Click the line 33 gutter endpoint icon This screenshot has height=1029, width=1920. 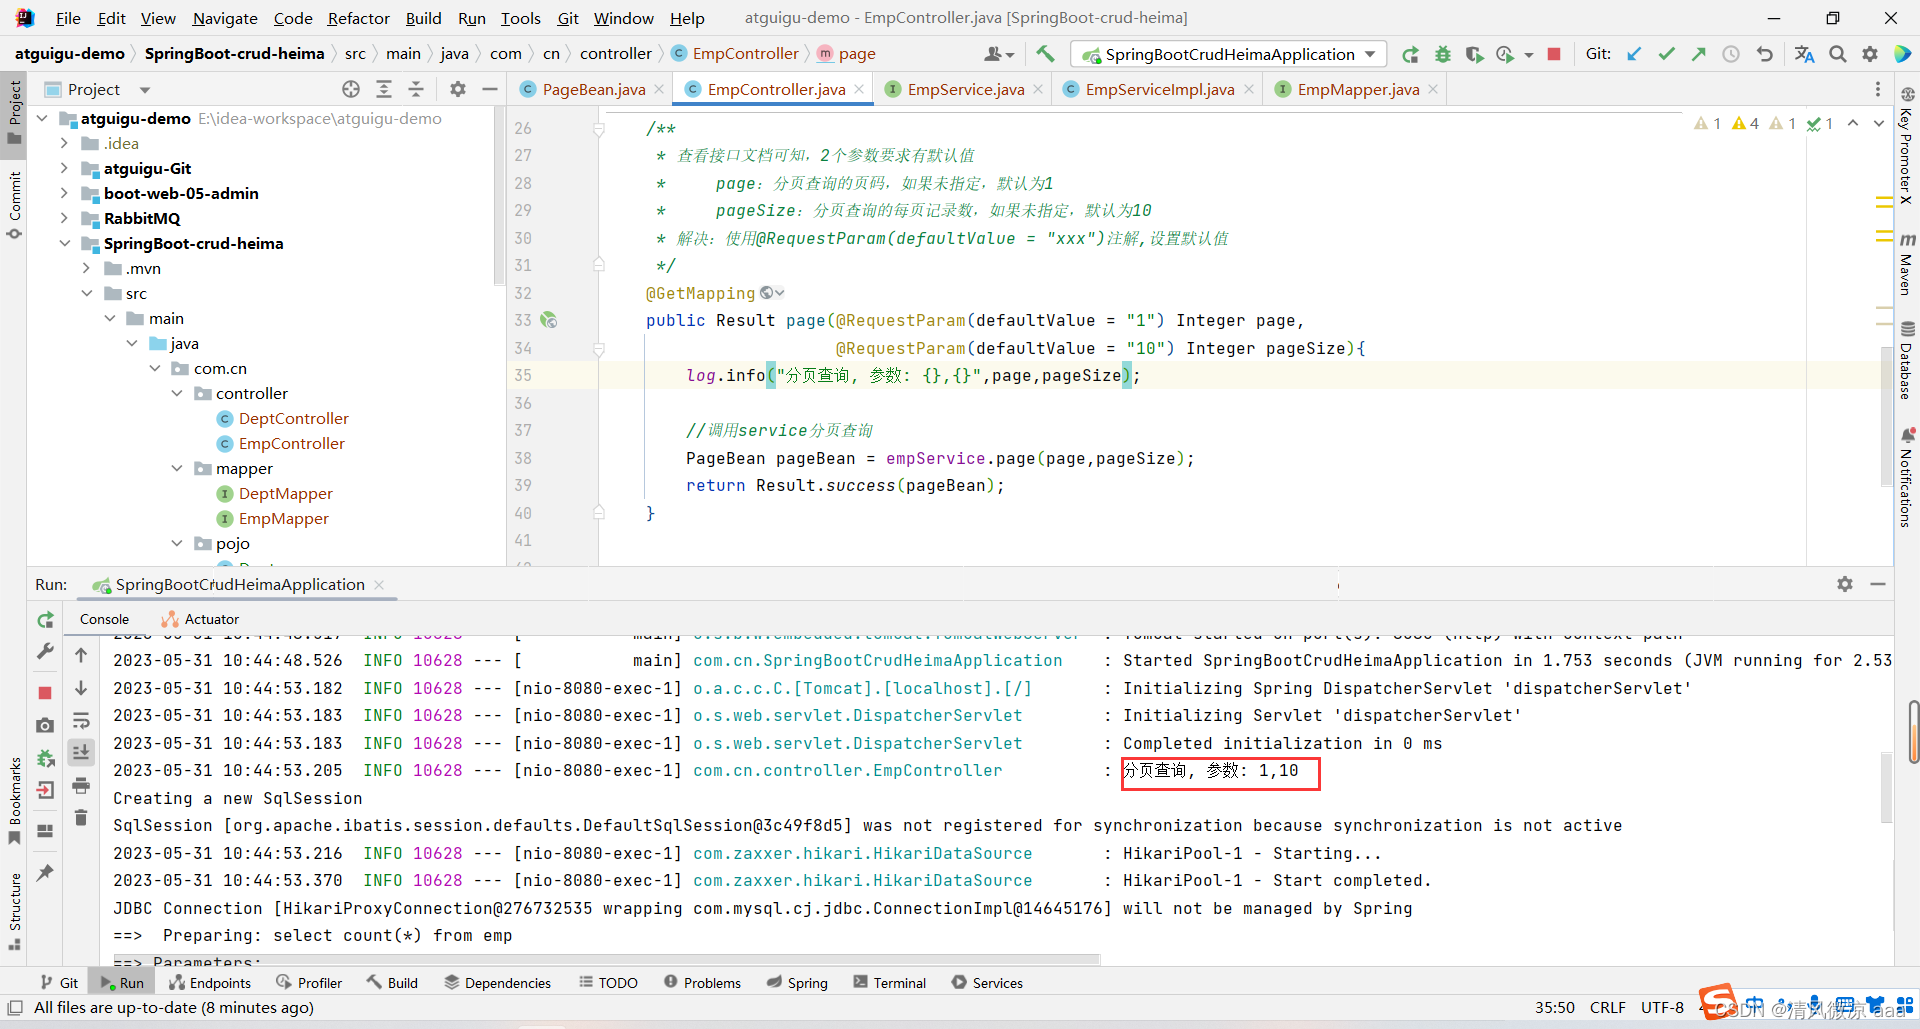548,320
